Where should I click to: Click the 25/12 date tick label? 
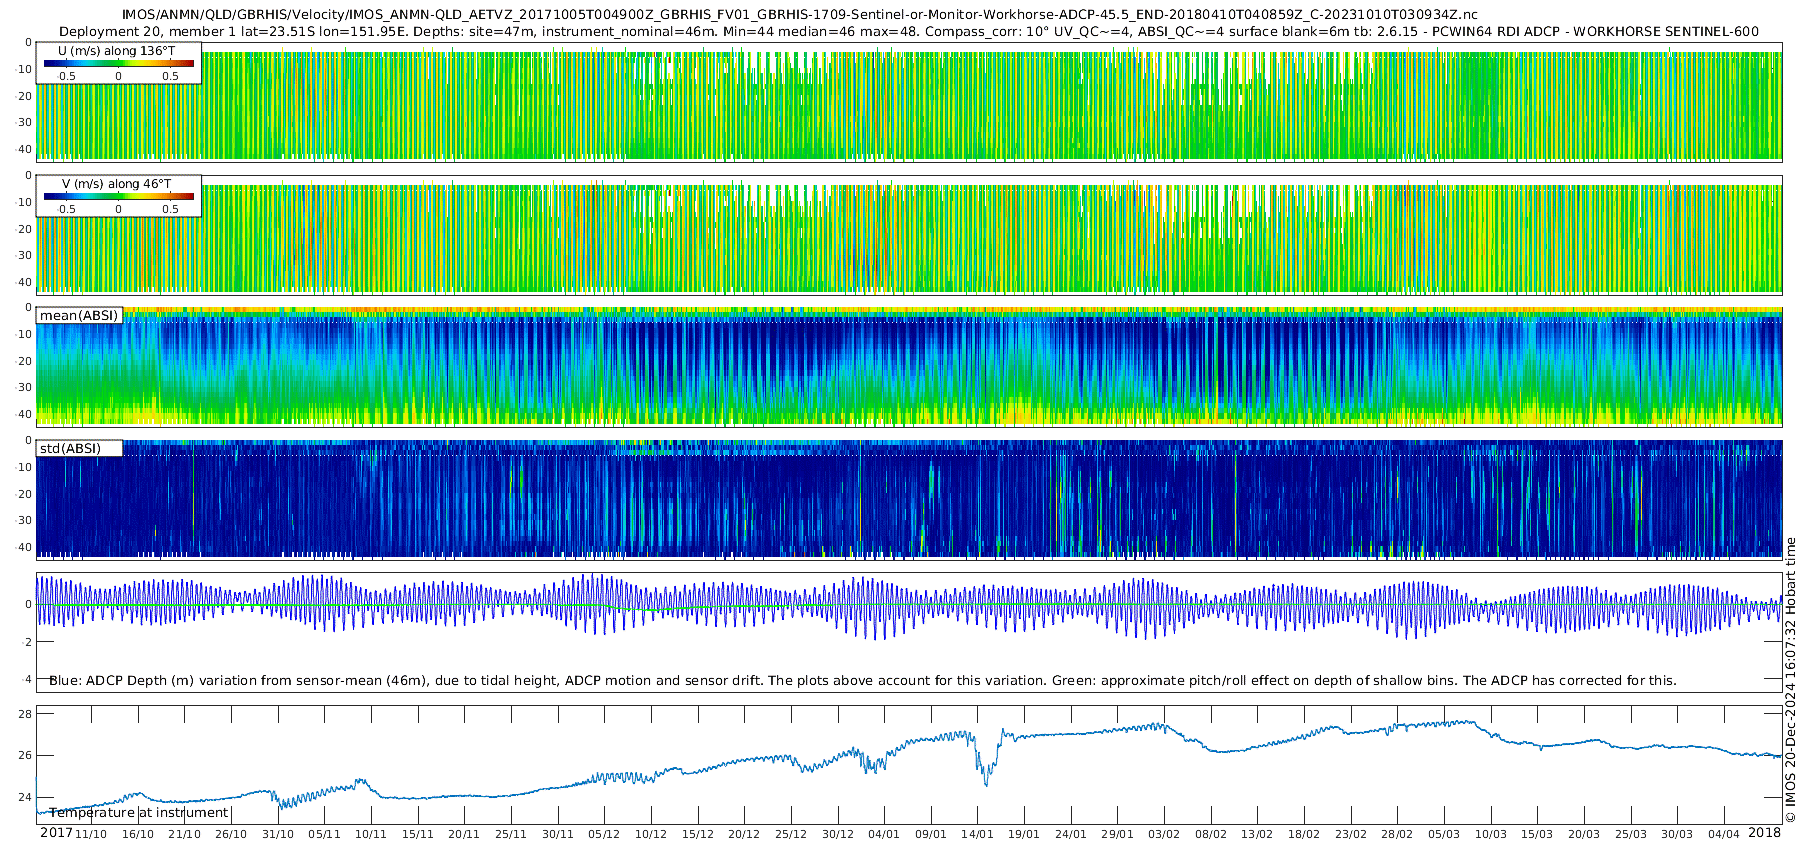pos(790,834)
